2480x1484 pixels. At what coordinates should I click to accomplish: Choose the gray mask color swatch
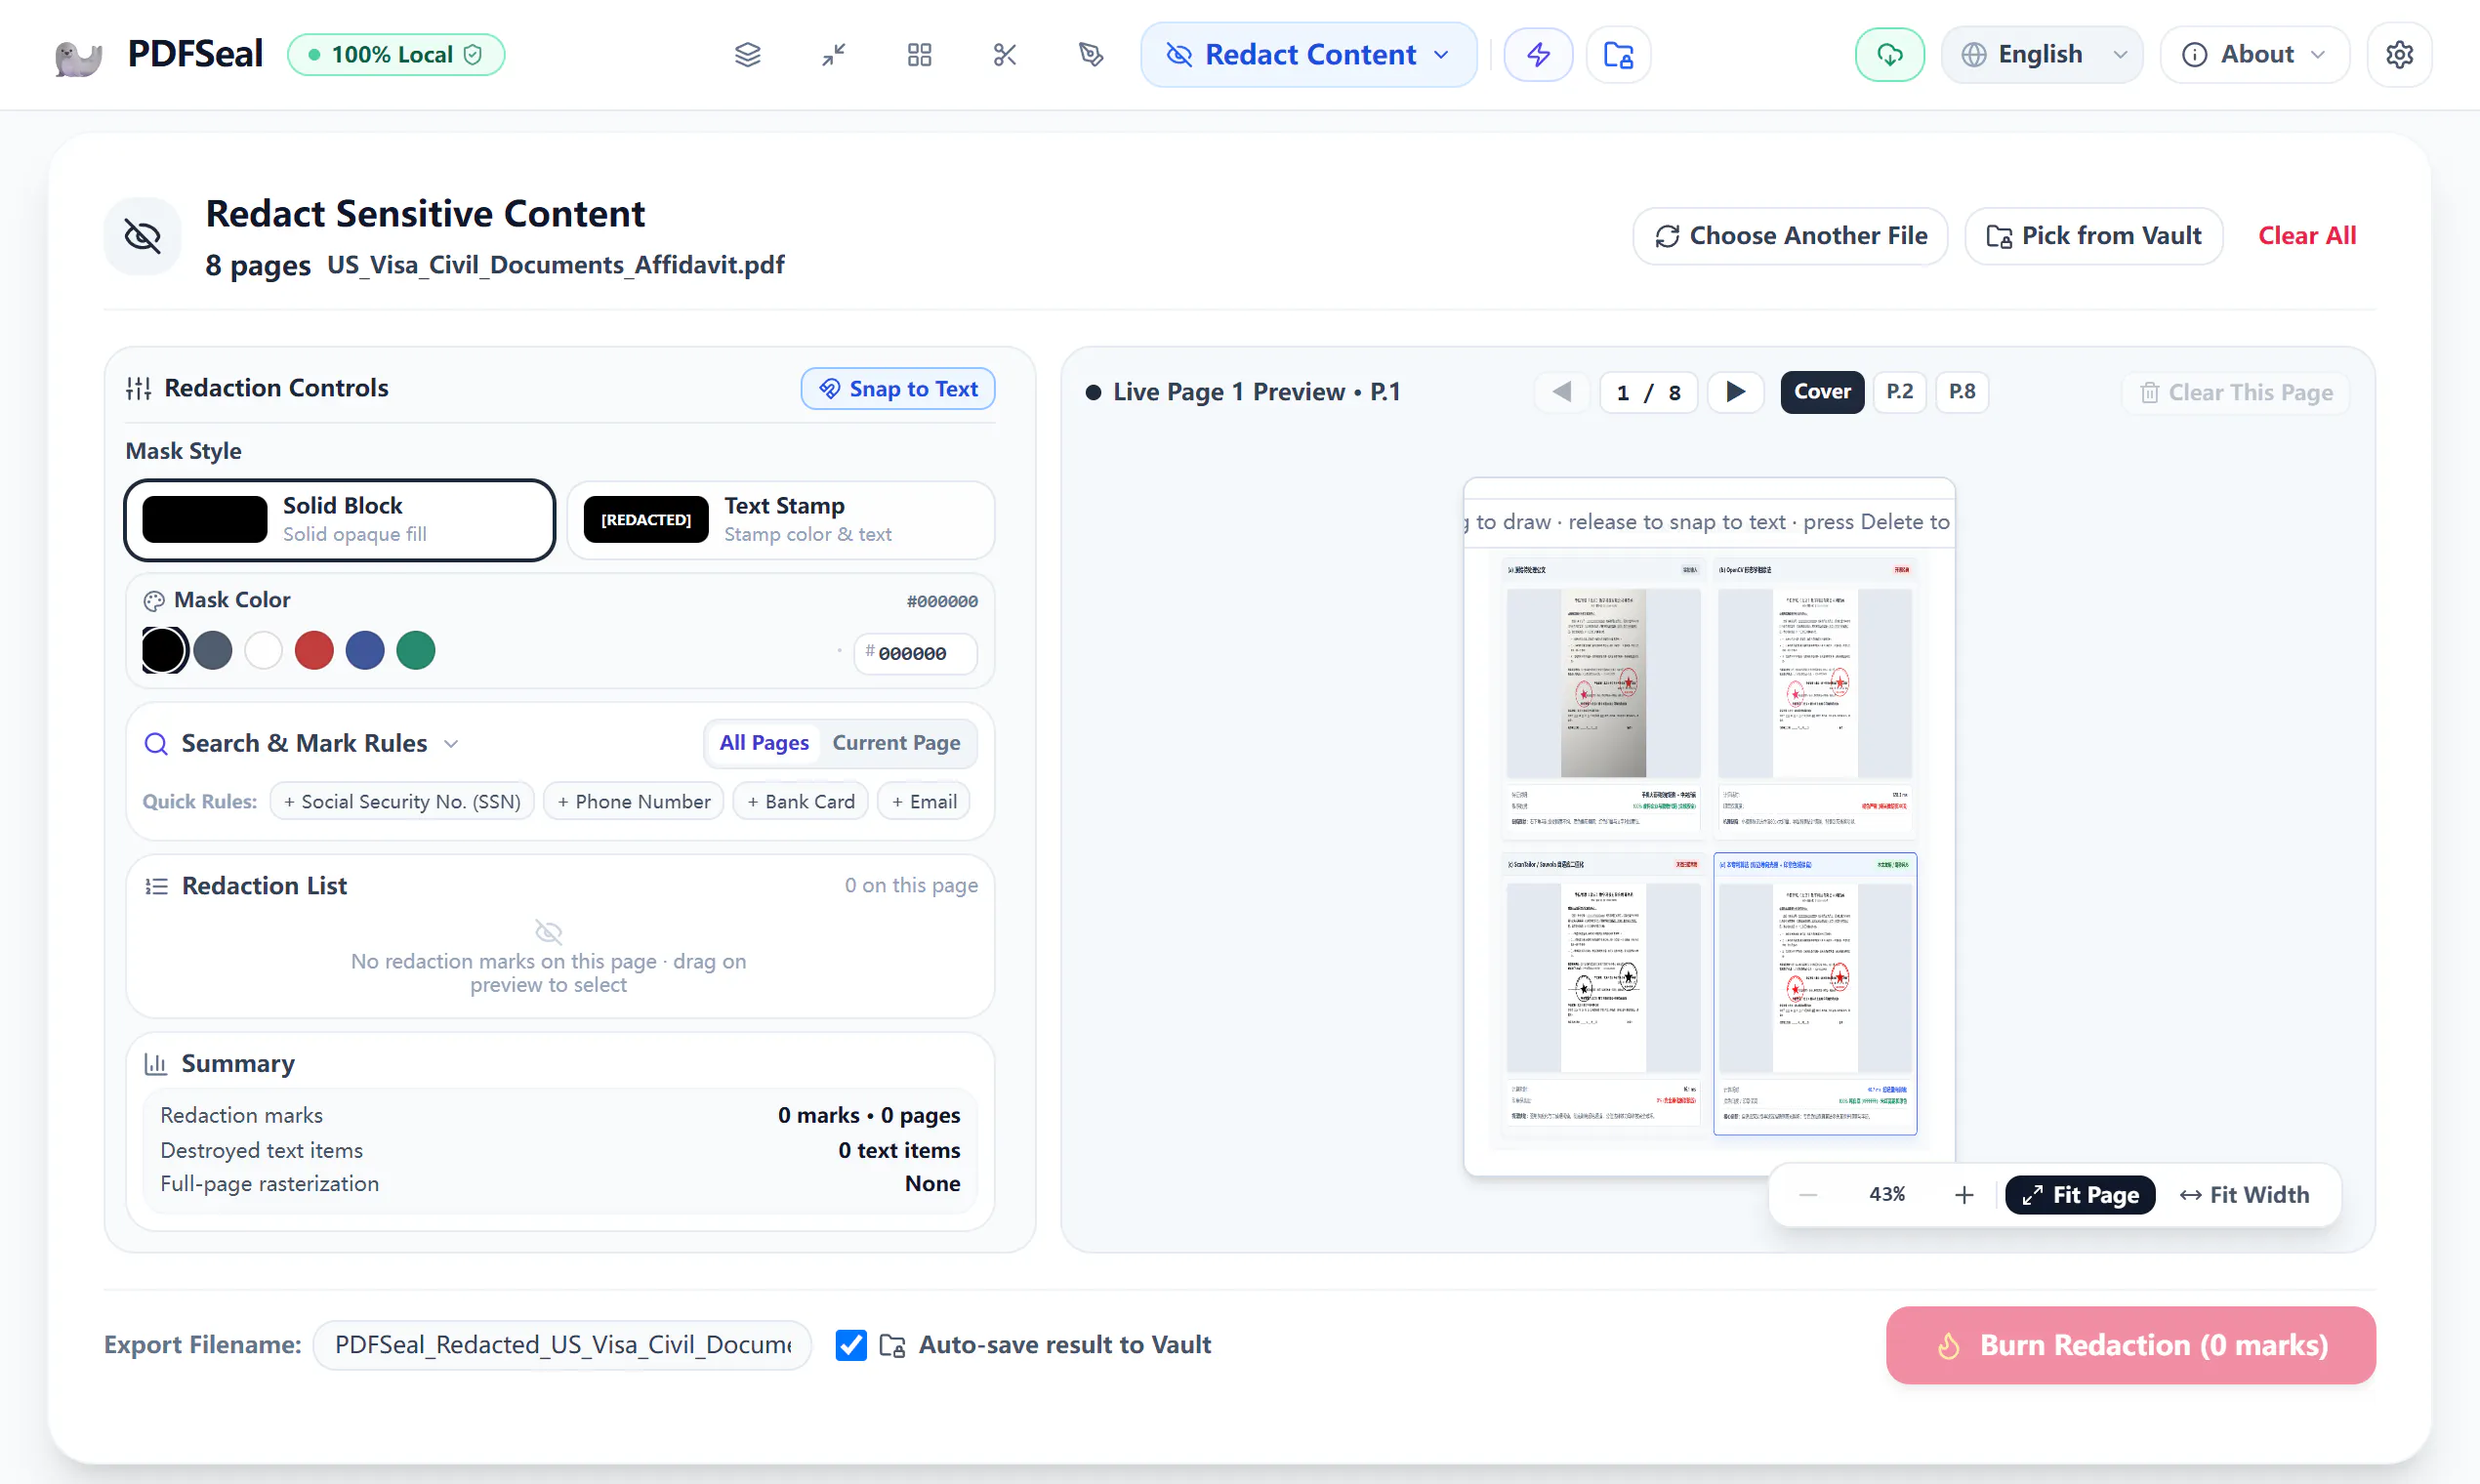tap(213, 651)
